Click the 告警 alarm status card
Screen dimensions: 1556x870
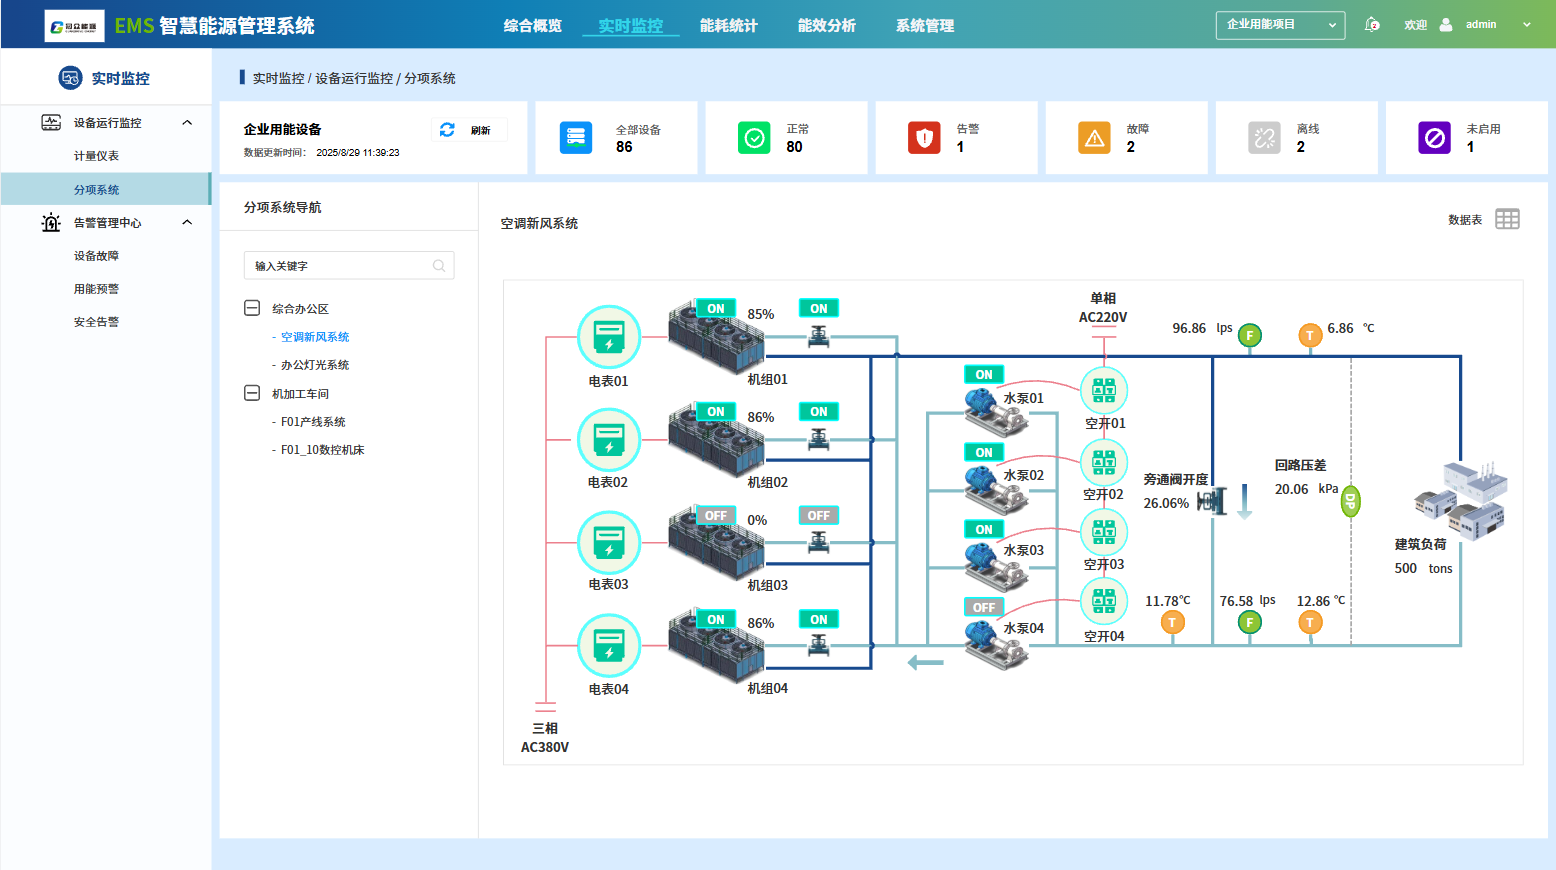[956, 138]
